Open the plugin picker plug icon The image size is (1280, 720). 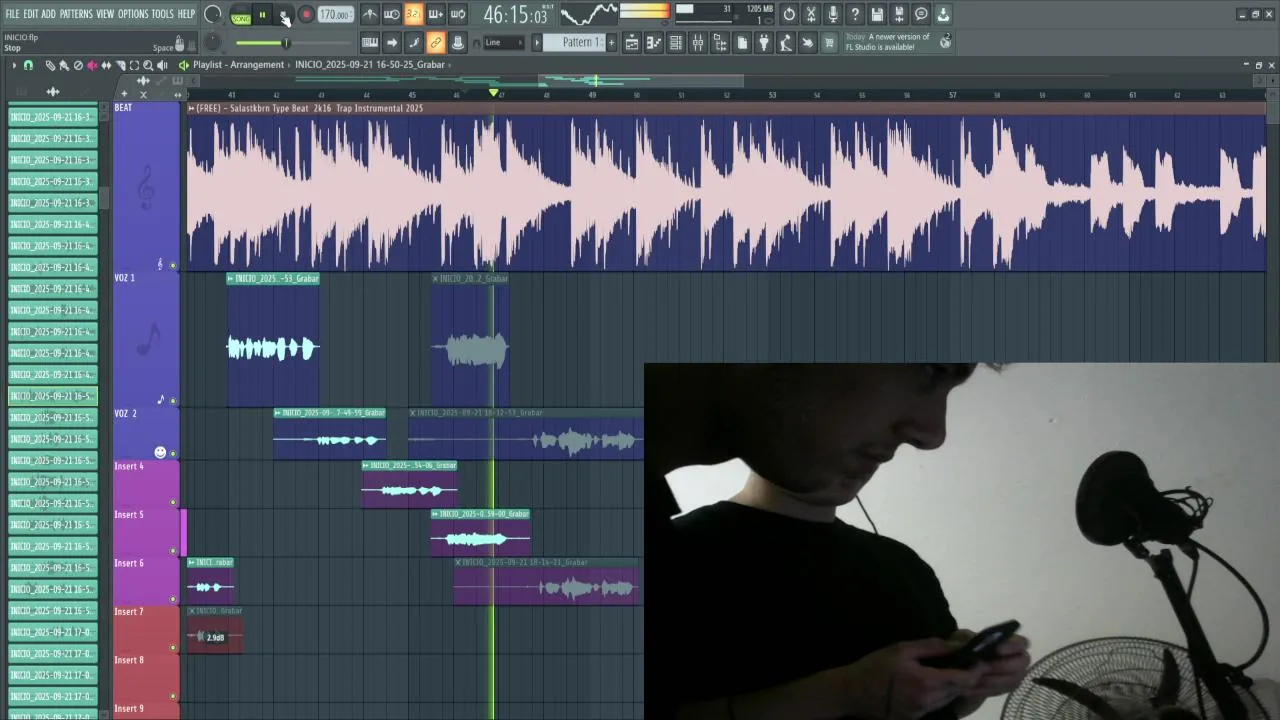click(x=762, y=42)
